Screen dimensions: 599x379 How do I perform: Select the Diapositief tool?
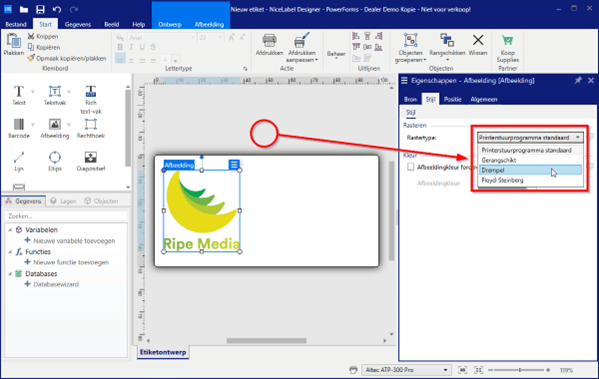click(91, 161)
